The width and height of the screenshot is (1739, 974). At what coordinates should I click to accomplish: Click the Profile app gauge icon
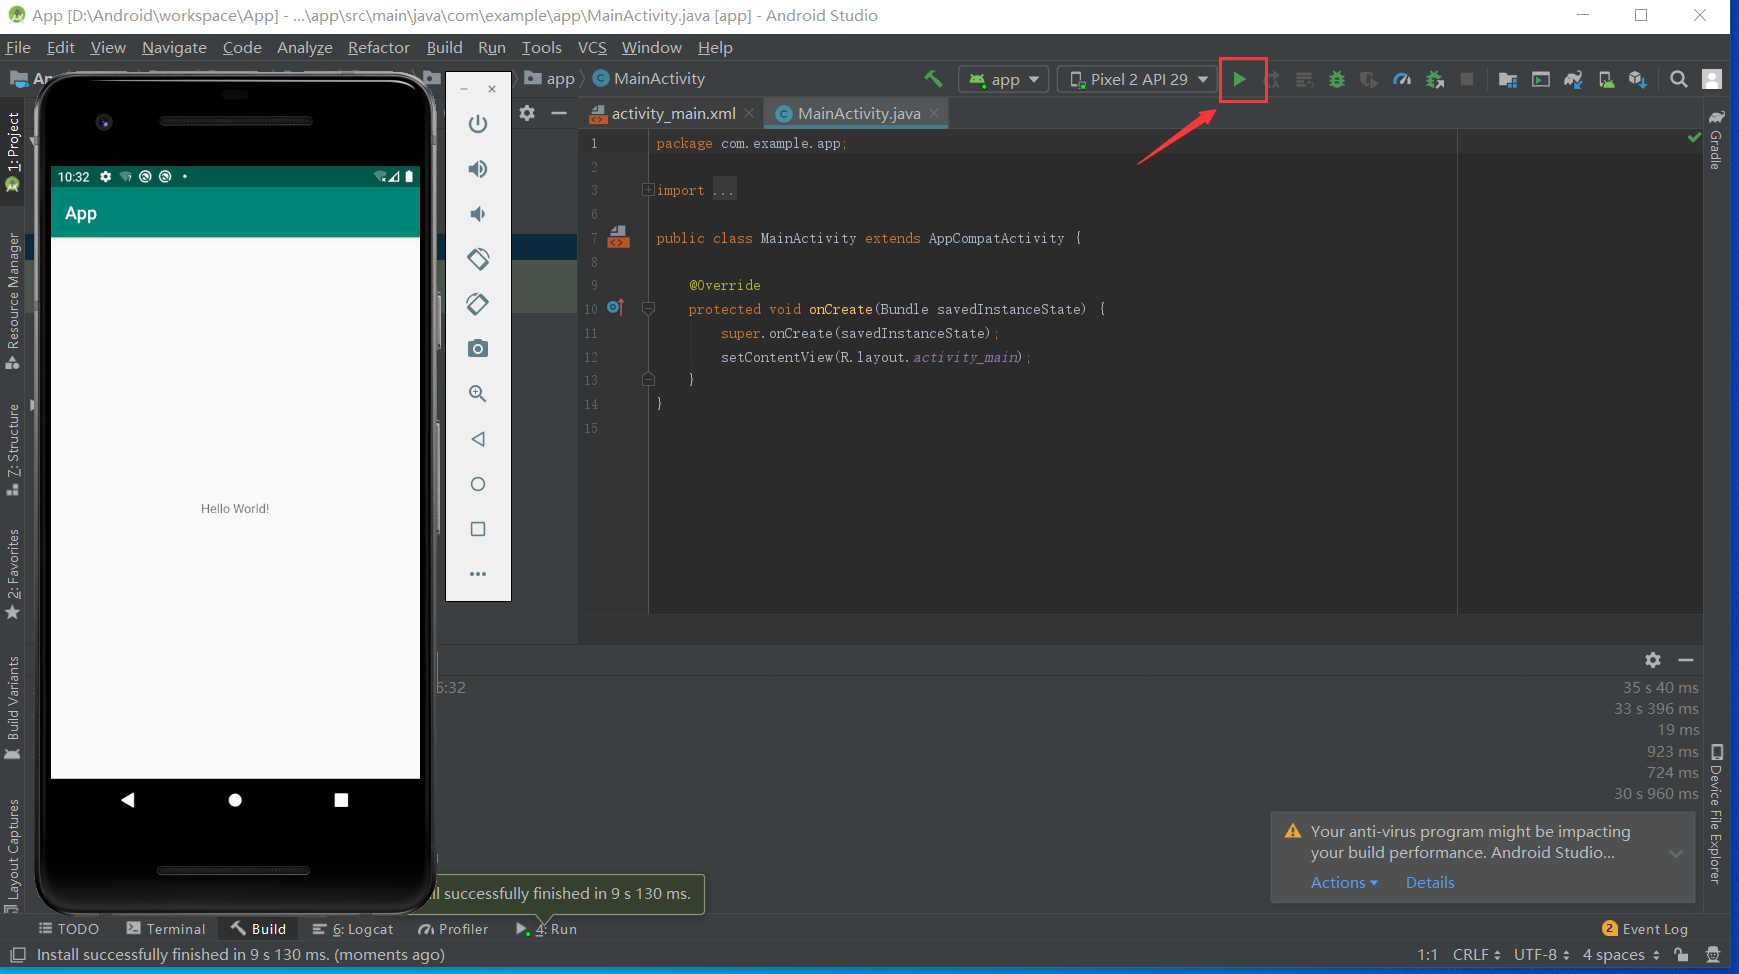[x=1402, y=79]
